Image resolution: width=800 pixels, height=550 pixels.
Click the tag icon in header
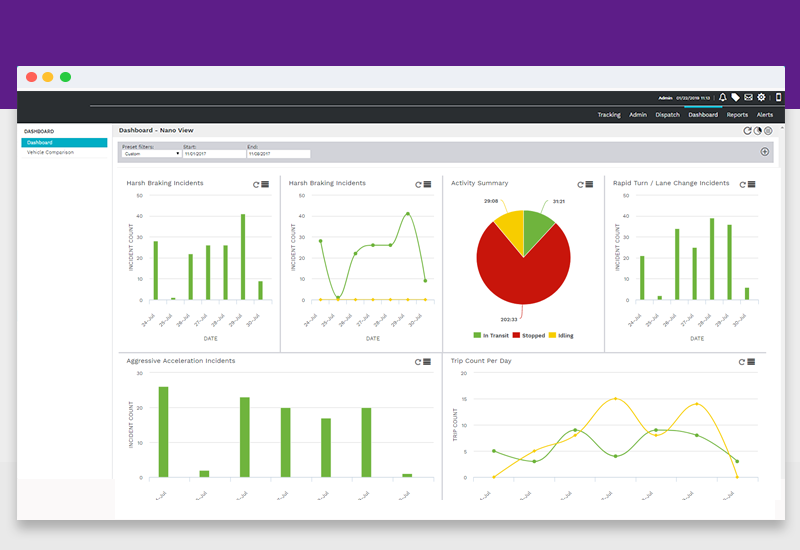(735, 97)
